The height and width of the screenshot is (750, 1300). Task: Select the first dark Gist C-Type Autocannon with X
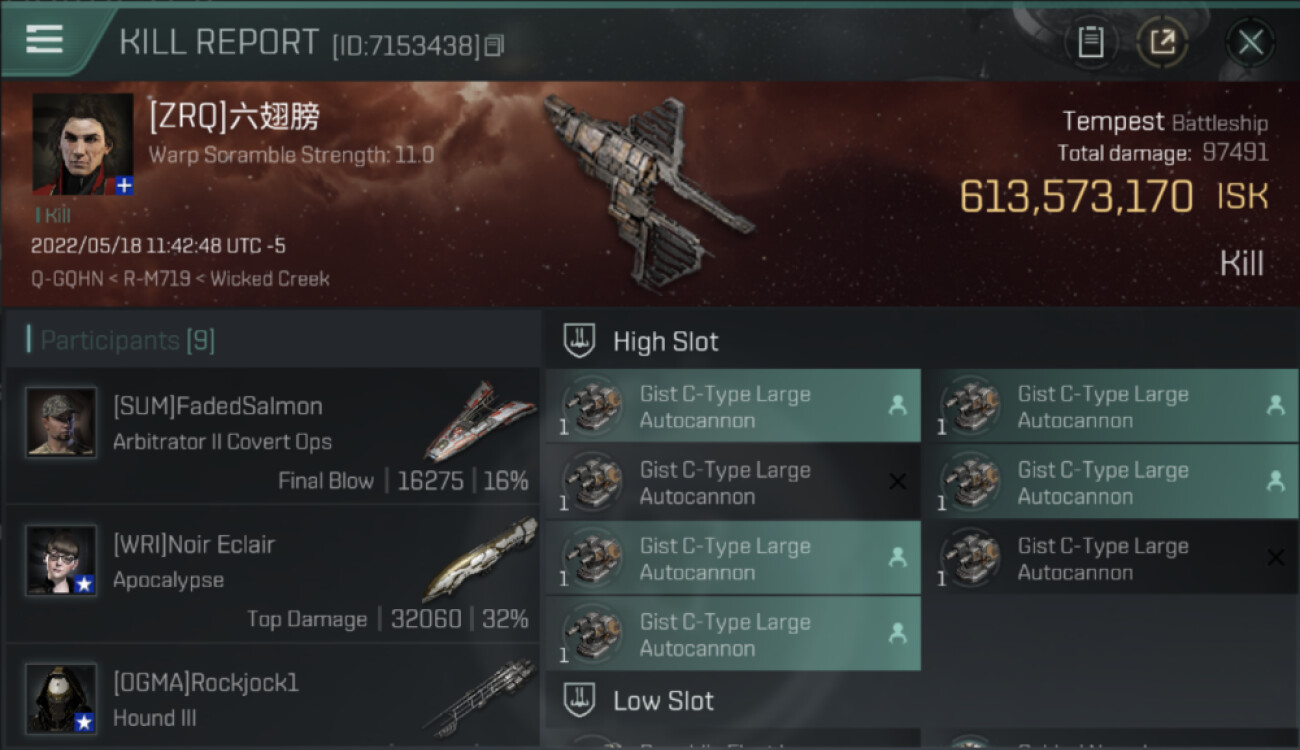tap(734, 483)
